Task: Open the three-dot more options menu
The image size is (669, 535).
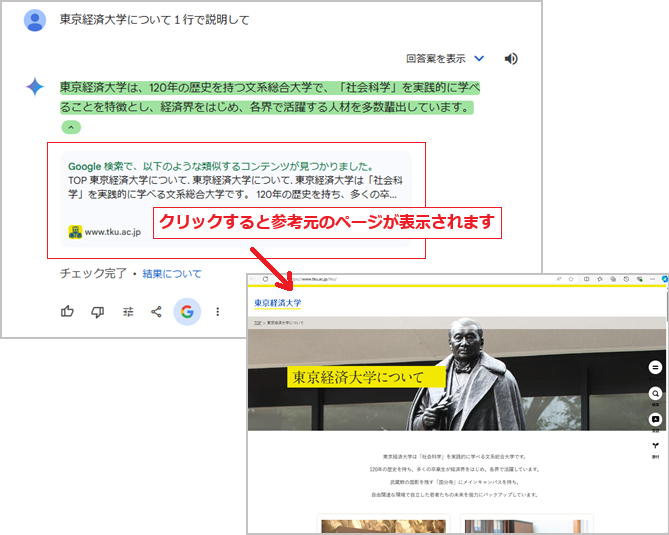Action: click(218, 312)
